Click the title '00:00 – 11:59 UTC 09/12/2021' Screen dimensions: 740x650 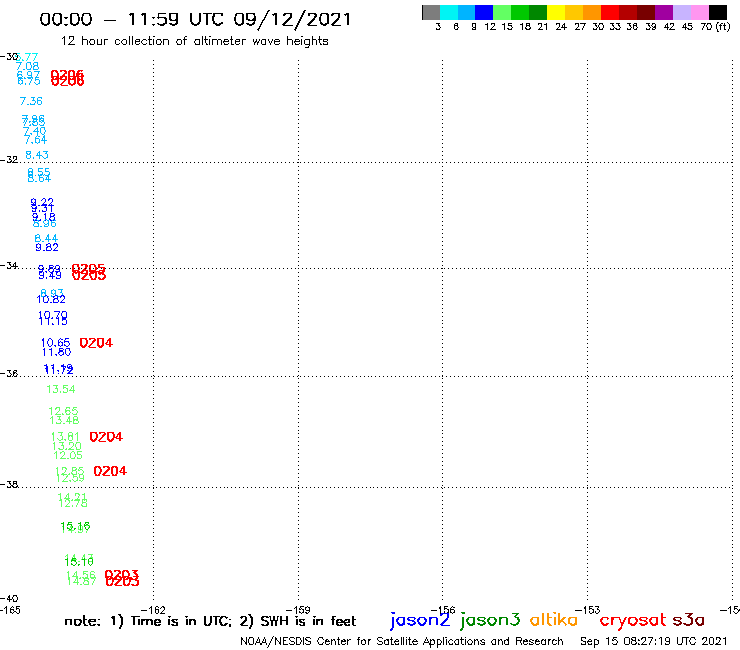[x=195, y=20]
